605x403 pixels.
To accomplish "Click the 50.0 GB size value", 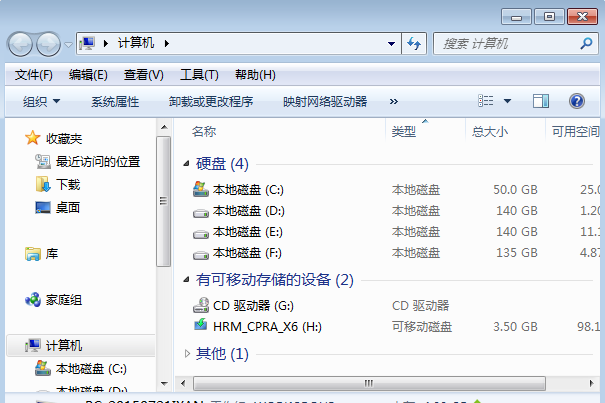I will pyautogui.click(x=515, y=190).
